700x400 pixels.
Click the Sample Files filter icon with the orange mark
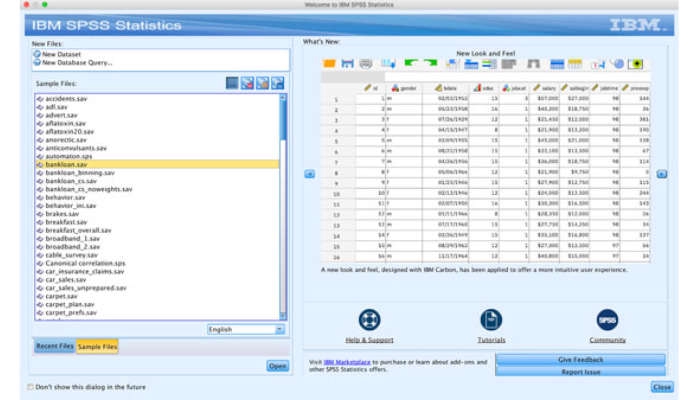pos(262,83)
